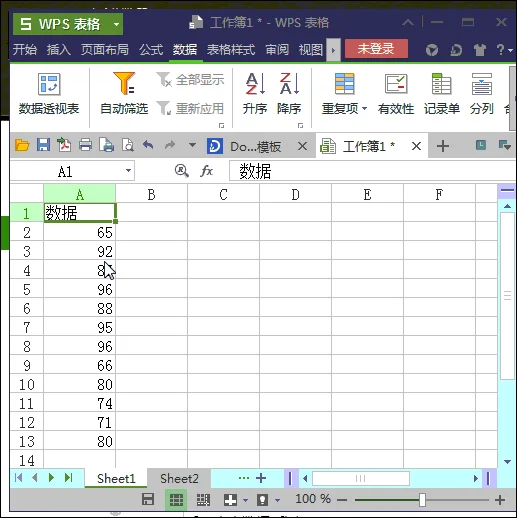Click the zoom magnifier beside the formula bar
Image resolution: width=517 pixels, height=518 pixels.
(x=182, y=171)
